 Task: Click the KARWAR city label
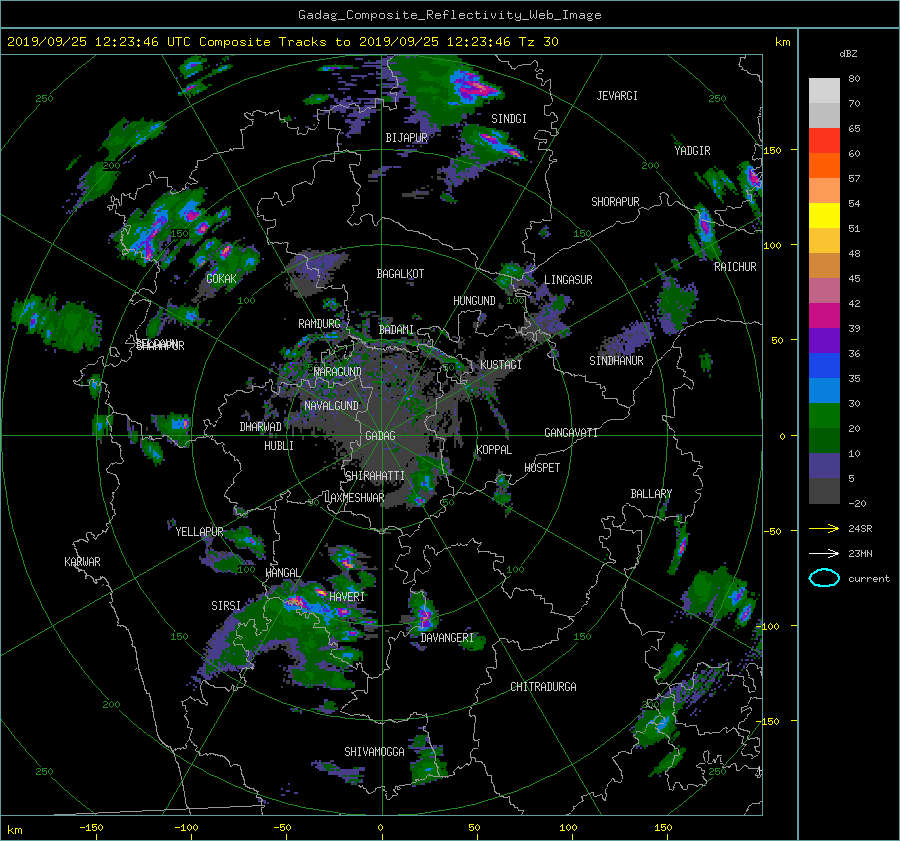click(82, 562)
